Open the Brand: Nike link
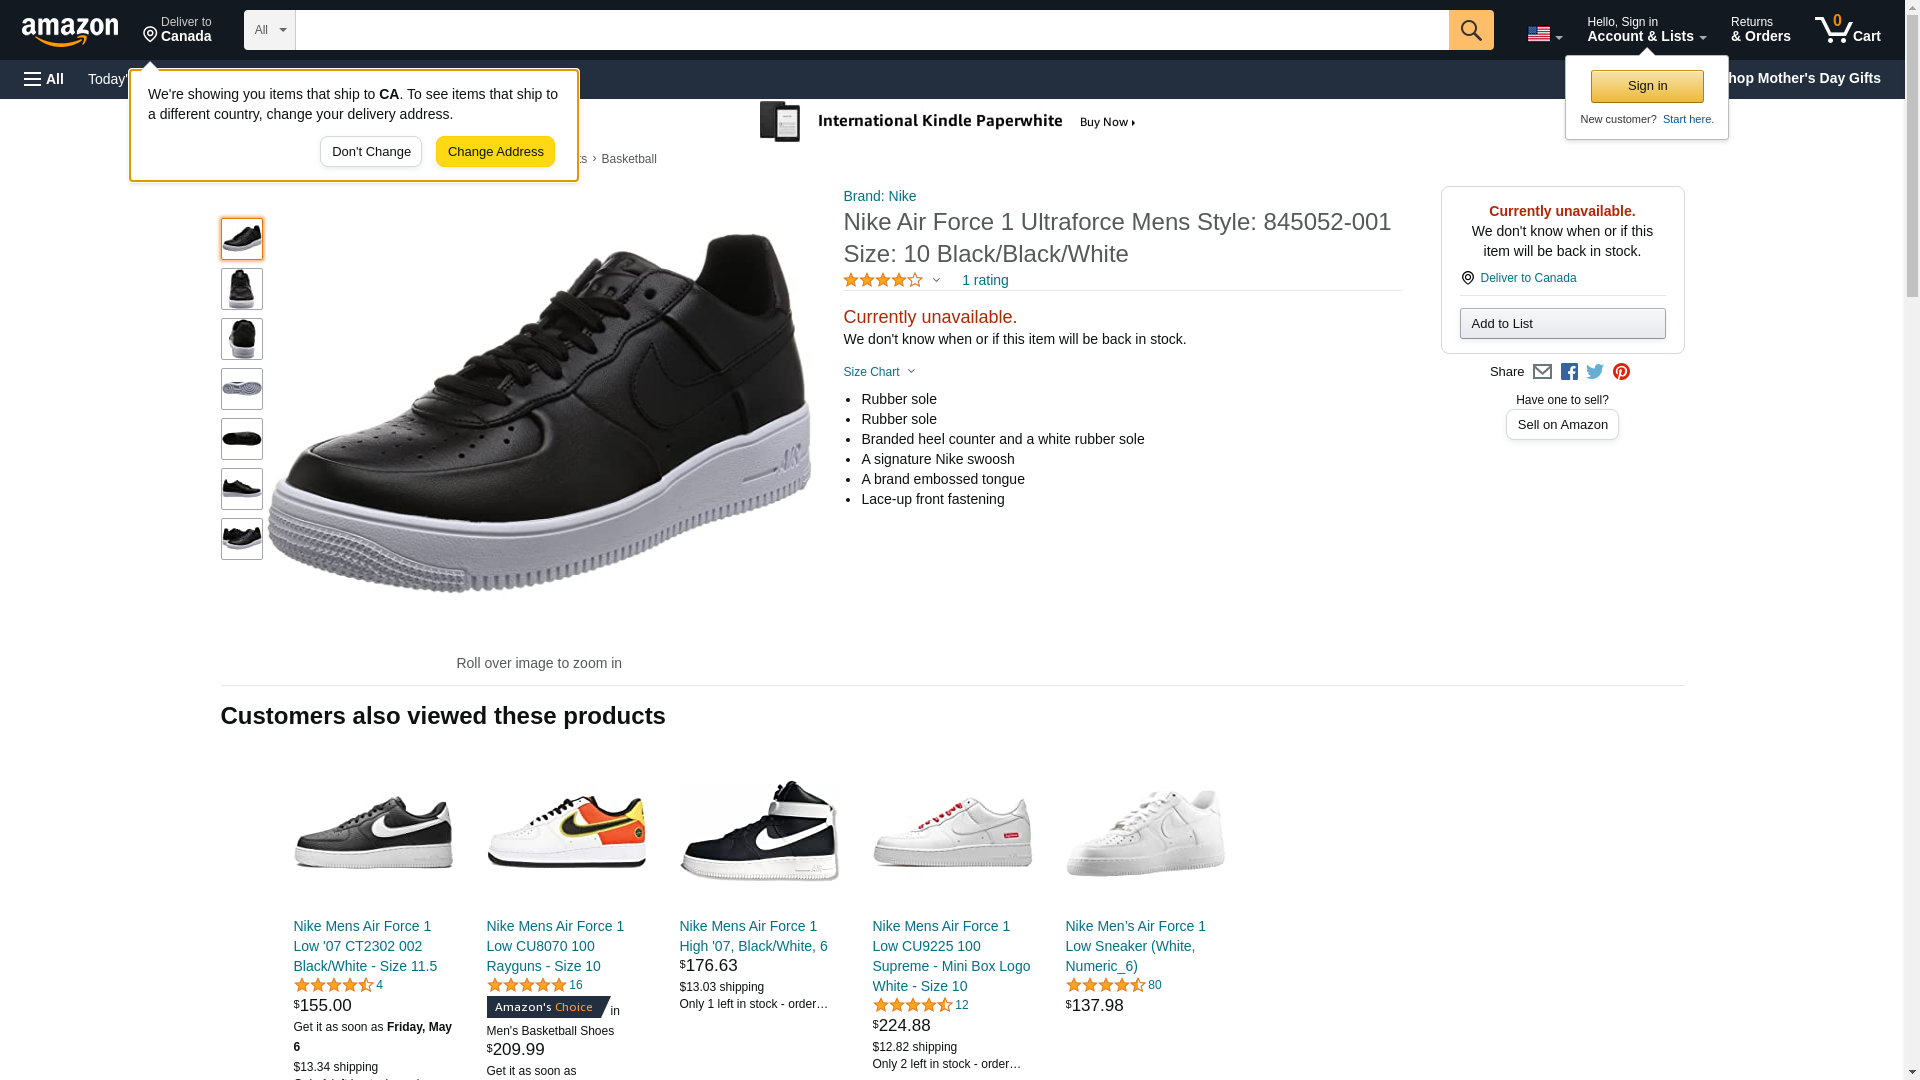 (x=879, y=196)
